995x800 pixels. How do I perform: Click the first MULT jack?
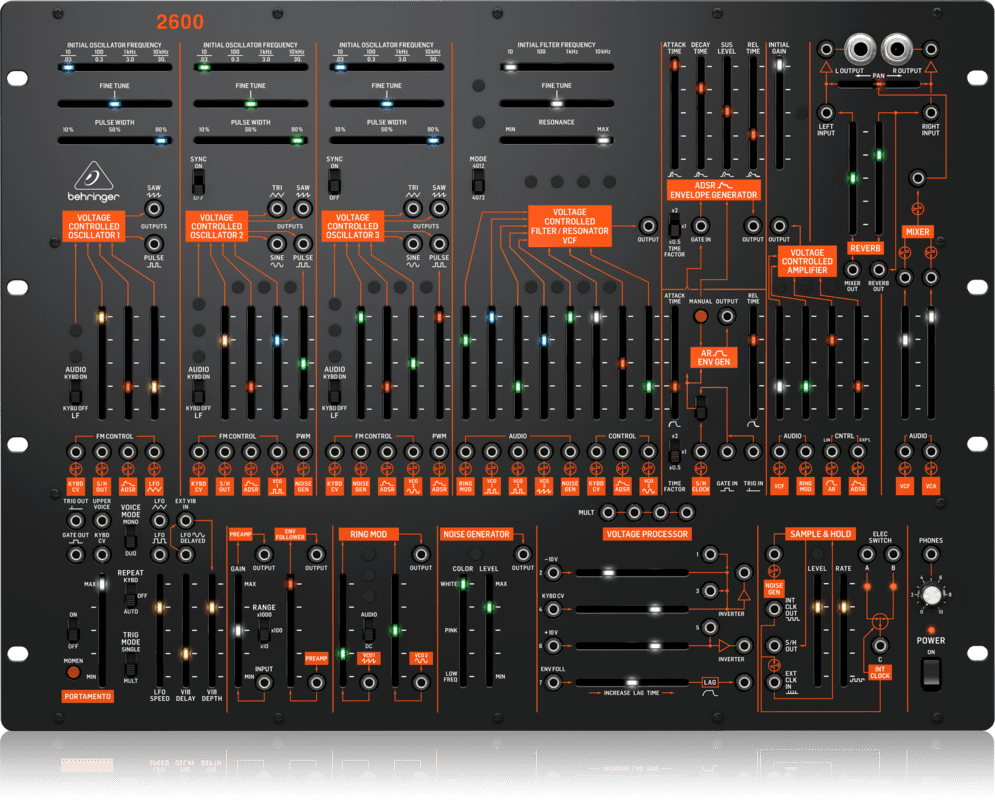(608, 512)
